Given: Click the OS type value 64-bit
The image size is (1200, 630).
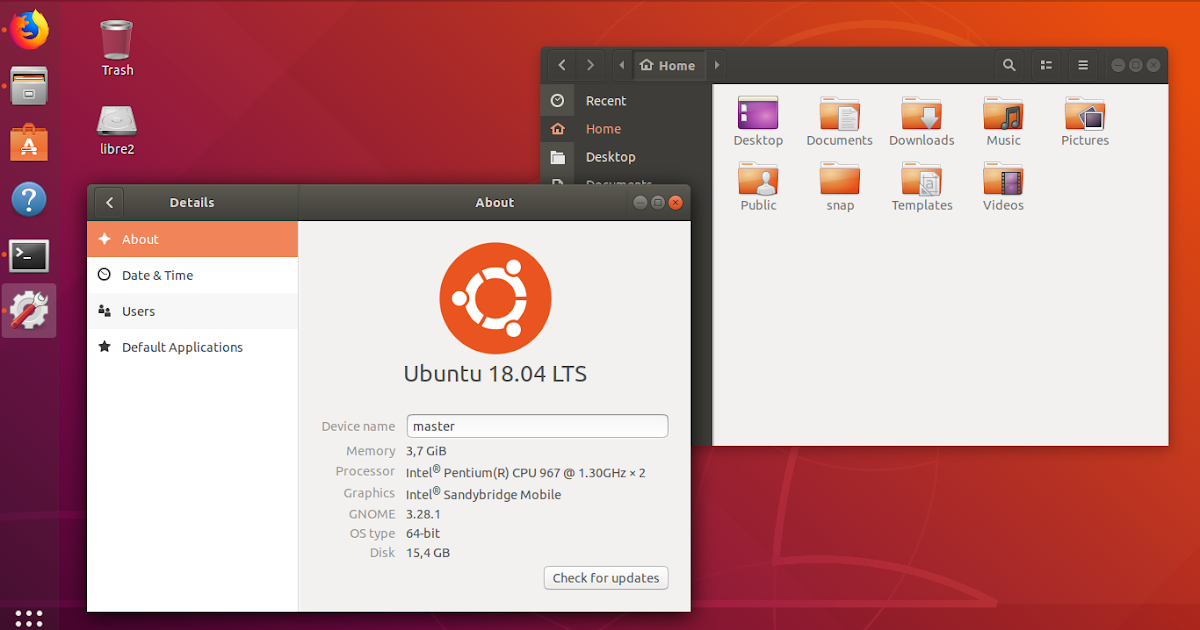Looking at the screenshot, I should coord(423,534).
